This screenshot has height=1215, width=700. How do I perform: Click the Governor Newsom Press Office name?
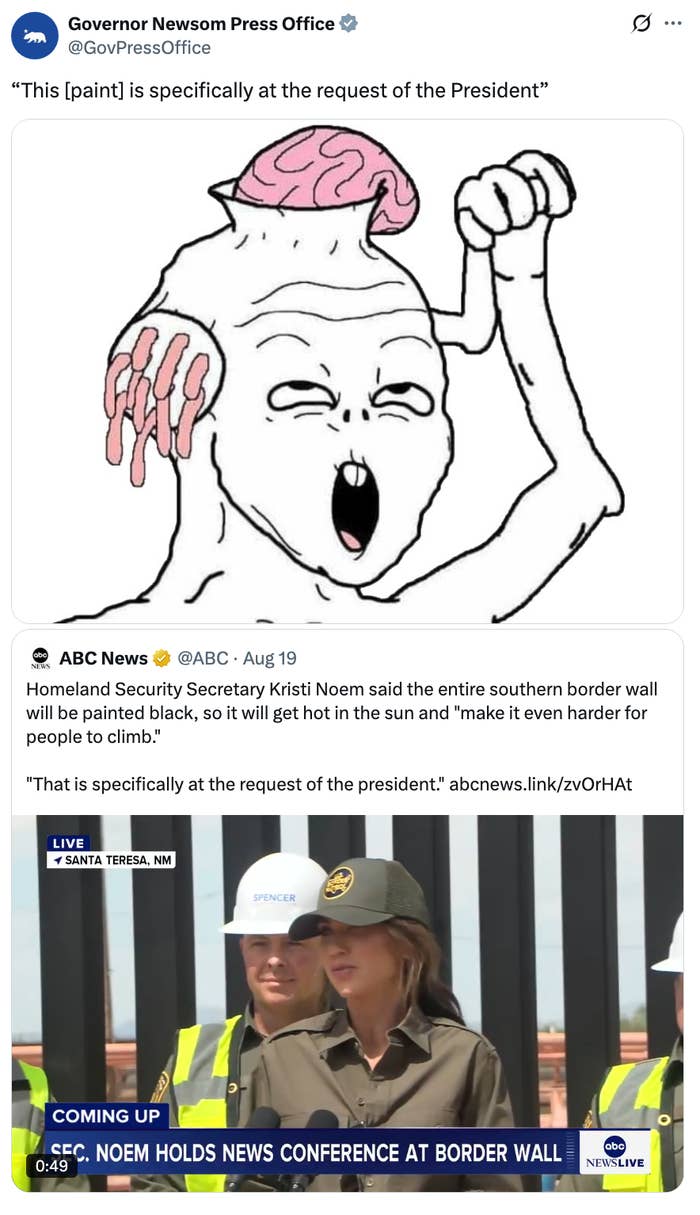click(x=201, y=23)
